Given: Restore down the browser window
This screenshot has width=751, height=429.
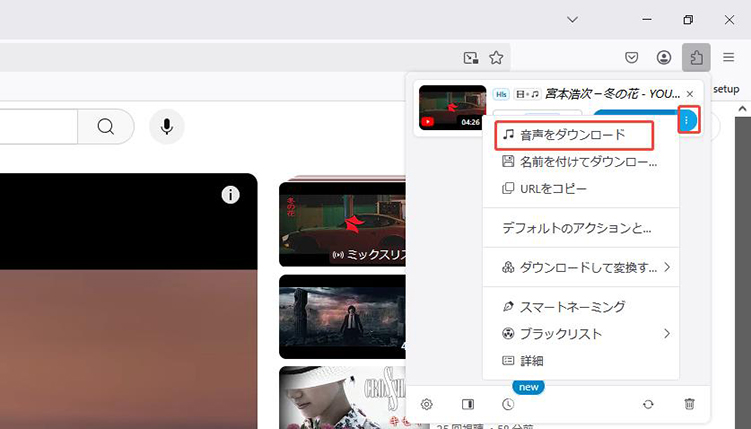Looking at the screenshot, I should click(688, 20).
